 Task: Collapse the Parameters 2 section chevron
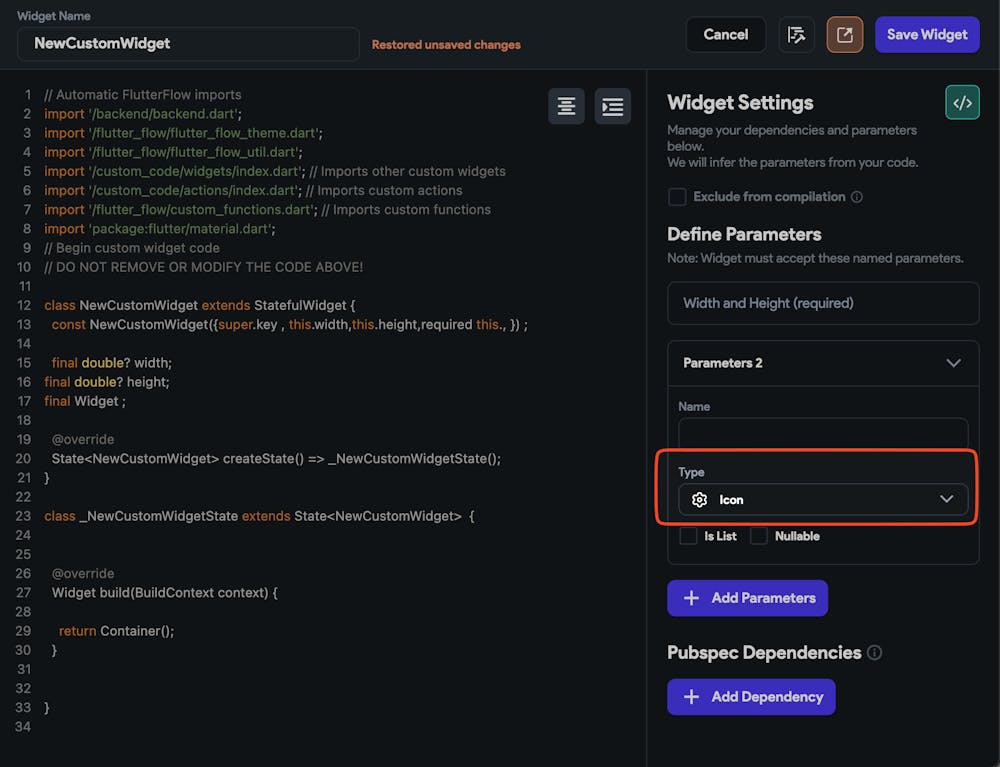click(x=953, y=363)
